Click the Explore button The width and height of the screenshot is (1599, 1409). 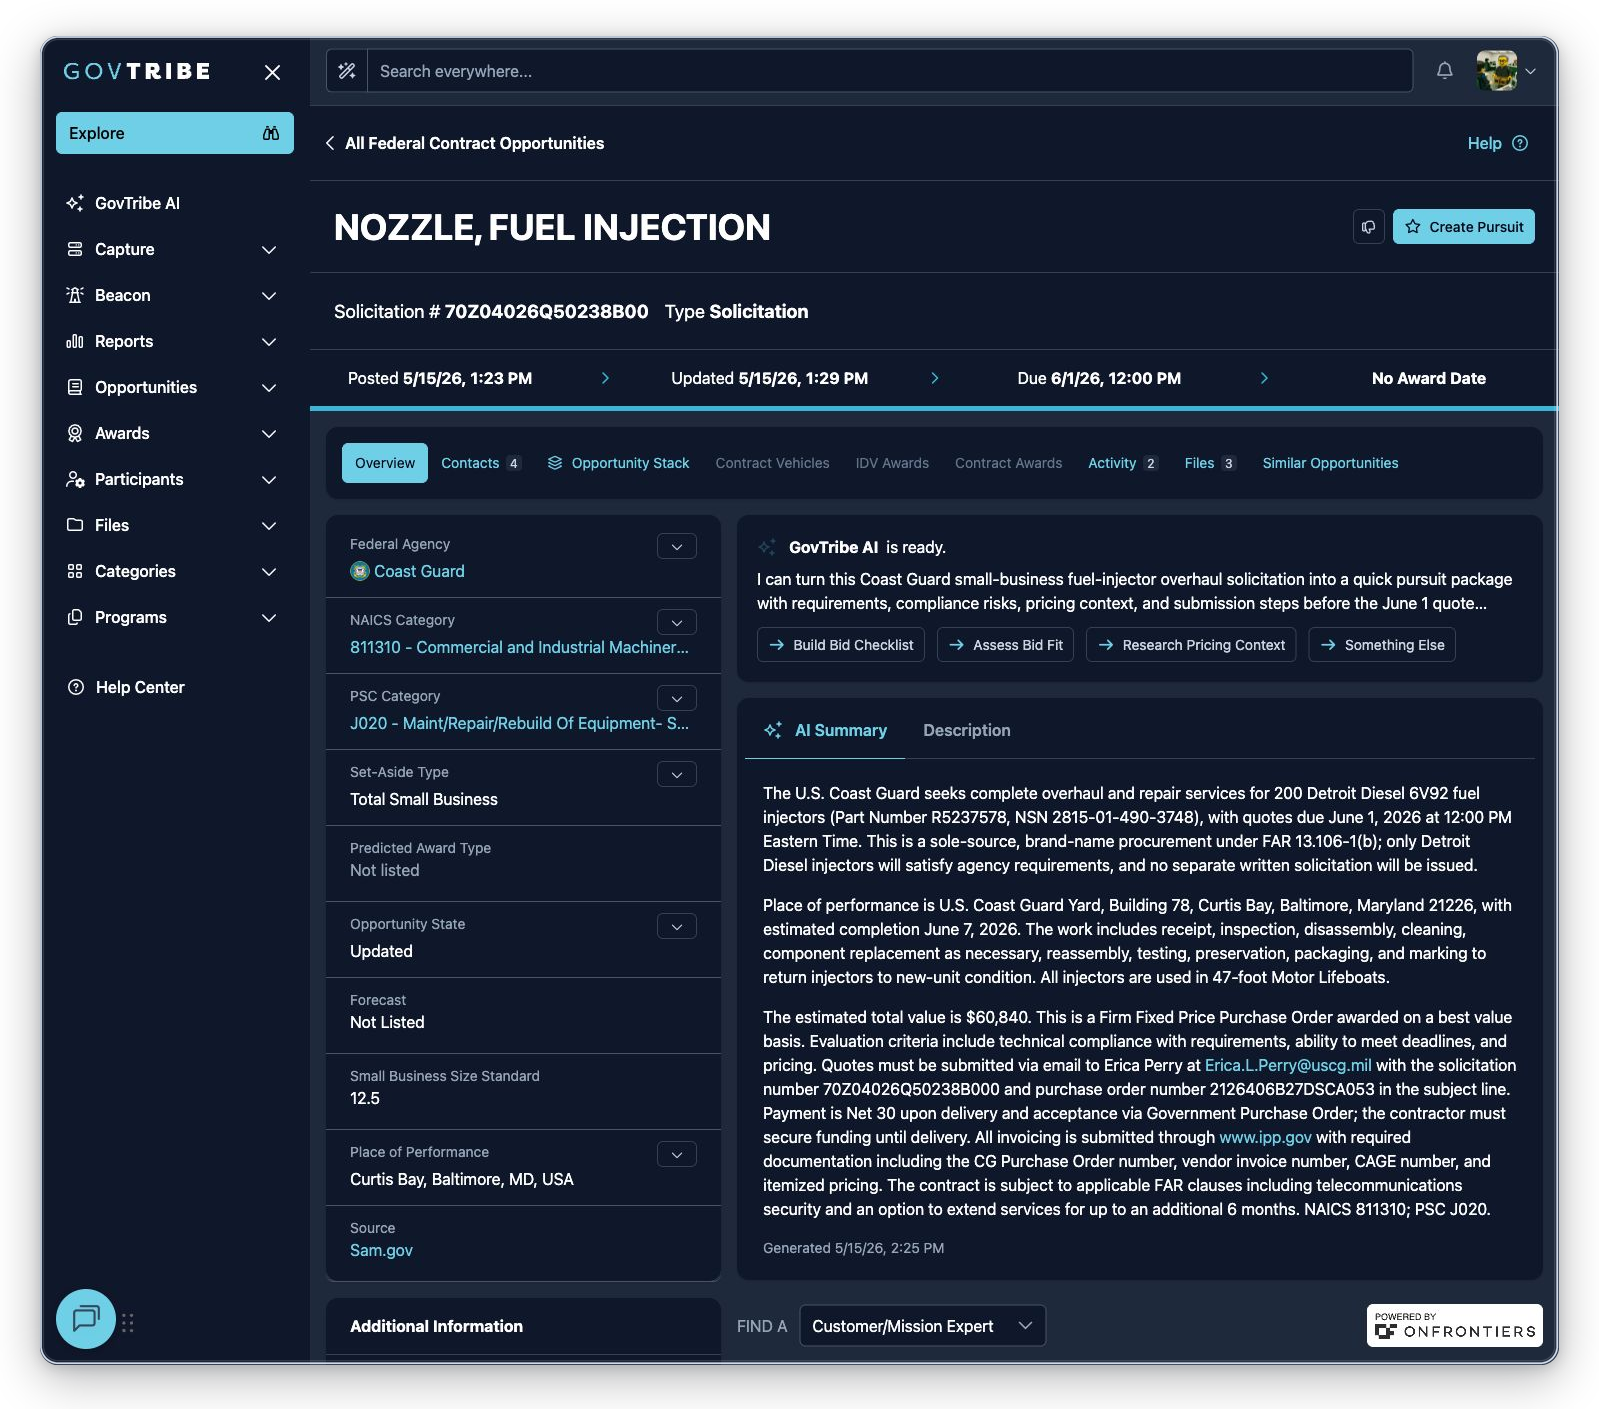pyautogui.click(x=175, y=133)
